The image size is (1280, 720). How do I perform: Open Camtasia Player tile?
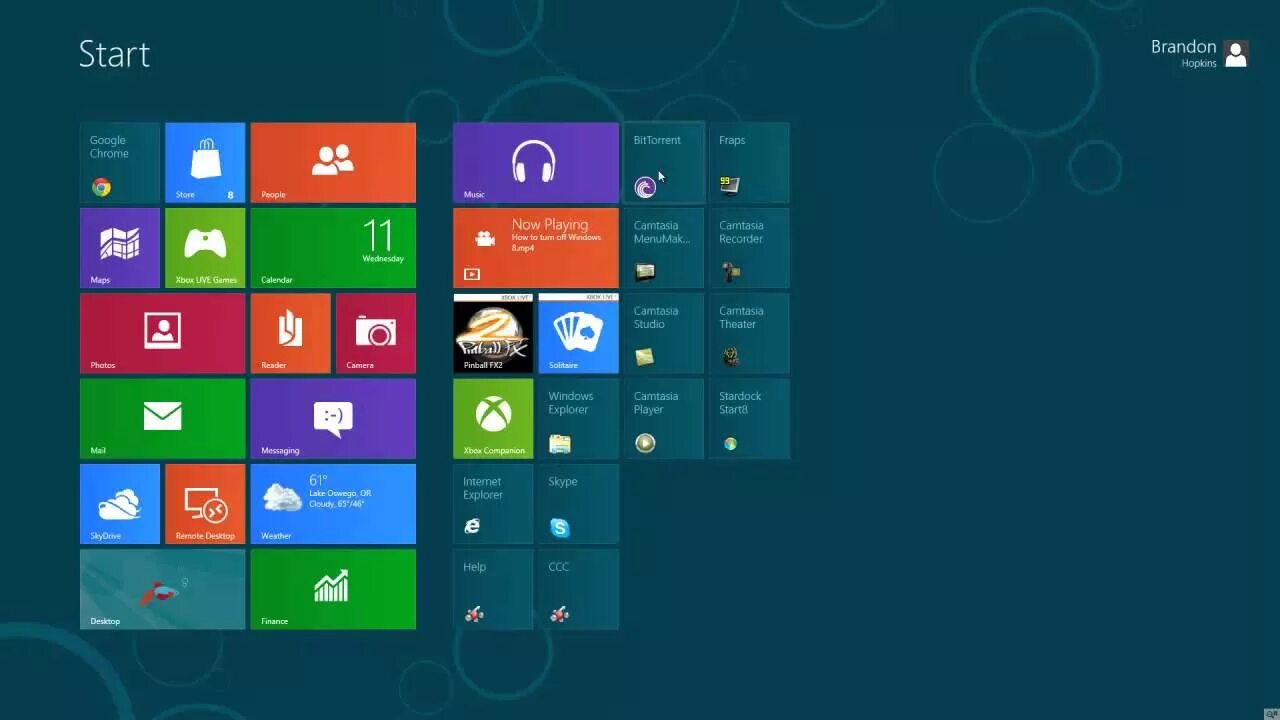664,419
